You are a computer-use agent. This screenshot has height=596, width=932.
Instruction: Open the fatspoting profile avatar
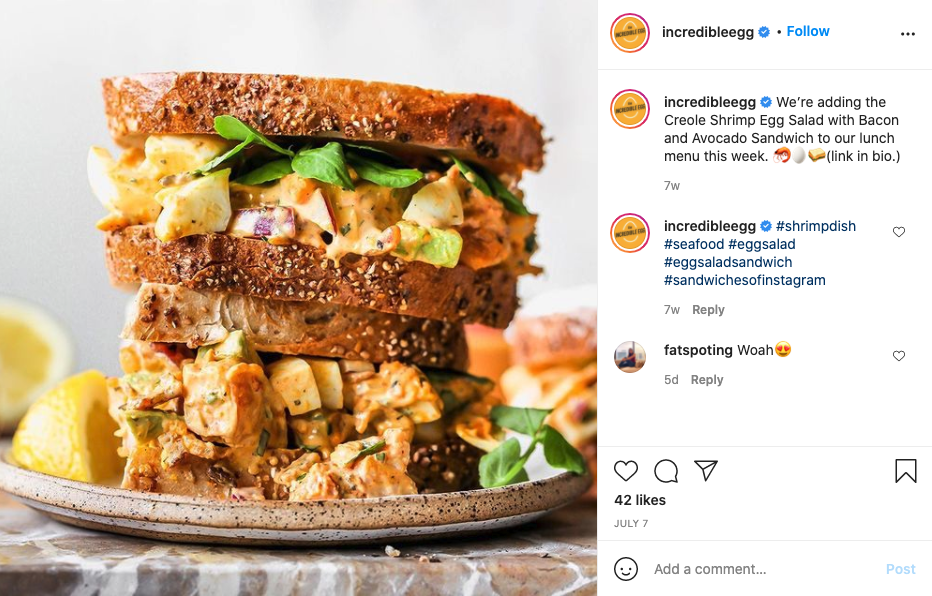[630, 357]
